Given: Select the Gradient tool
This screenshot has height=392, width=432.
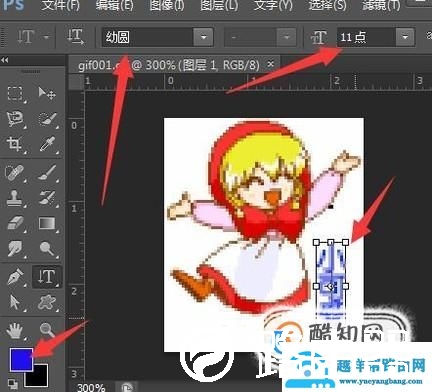Looking at the screenshot, I should 47,223.
